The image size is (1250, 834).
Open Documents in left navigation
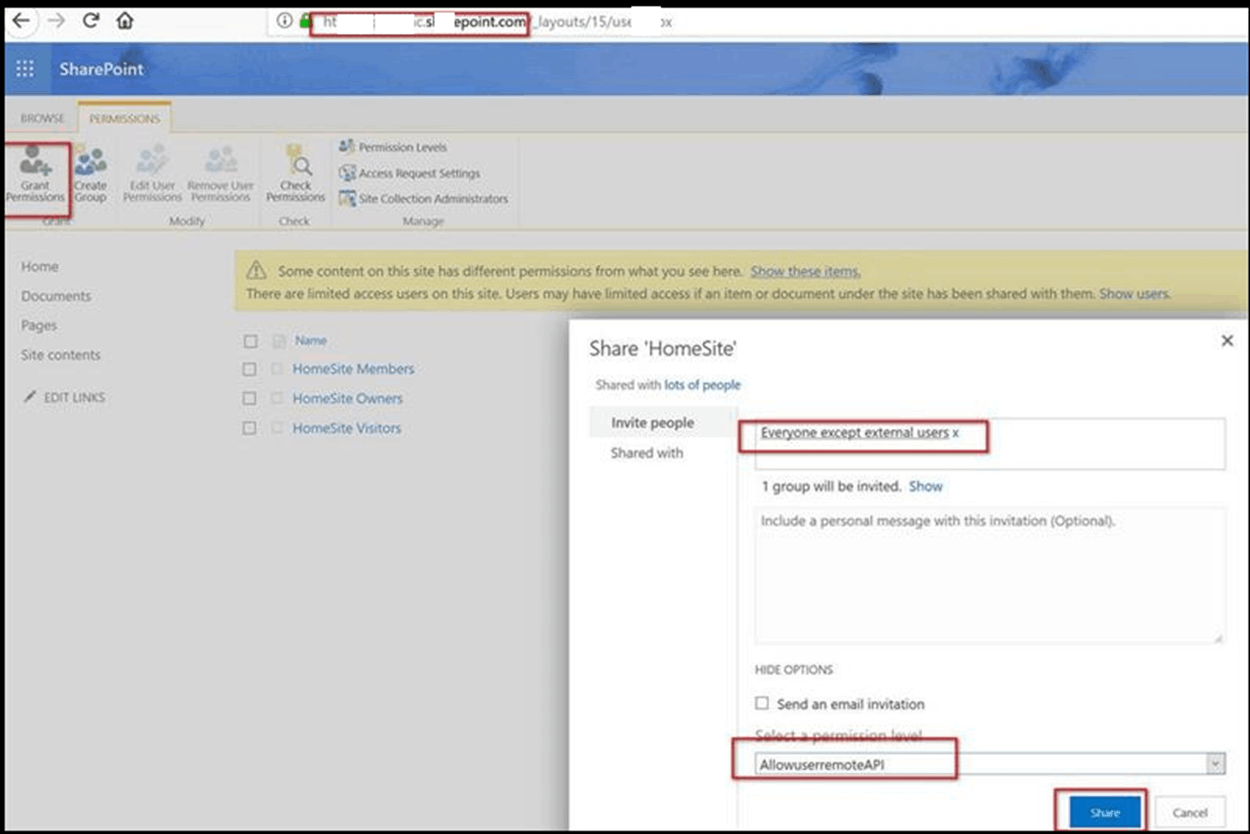point(56,296)
